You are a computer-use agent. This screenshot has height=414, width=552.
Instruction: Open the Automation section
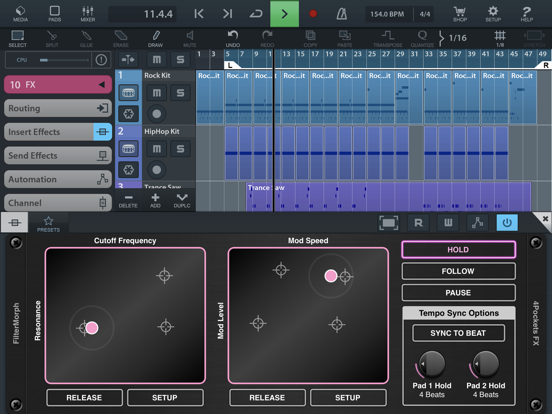click(x=58, y=179)
